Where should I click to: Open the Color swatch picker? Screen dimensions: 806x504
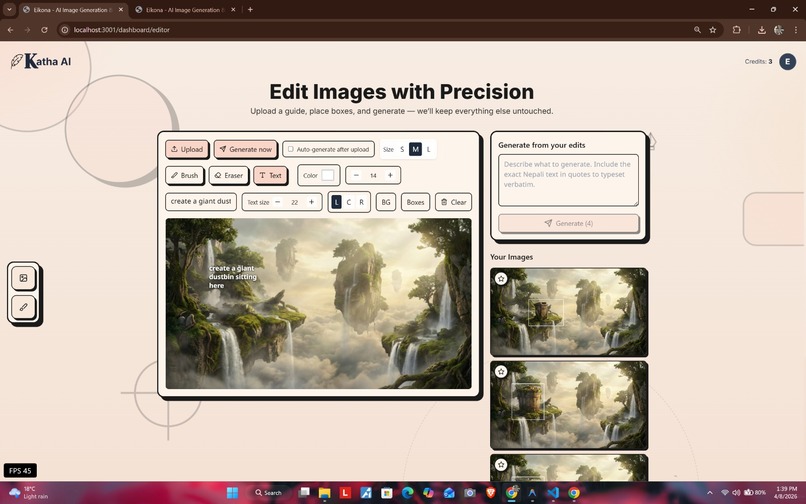point(327,175)
